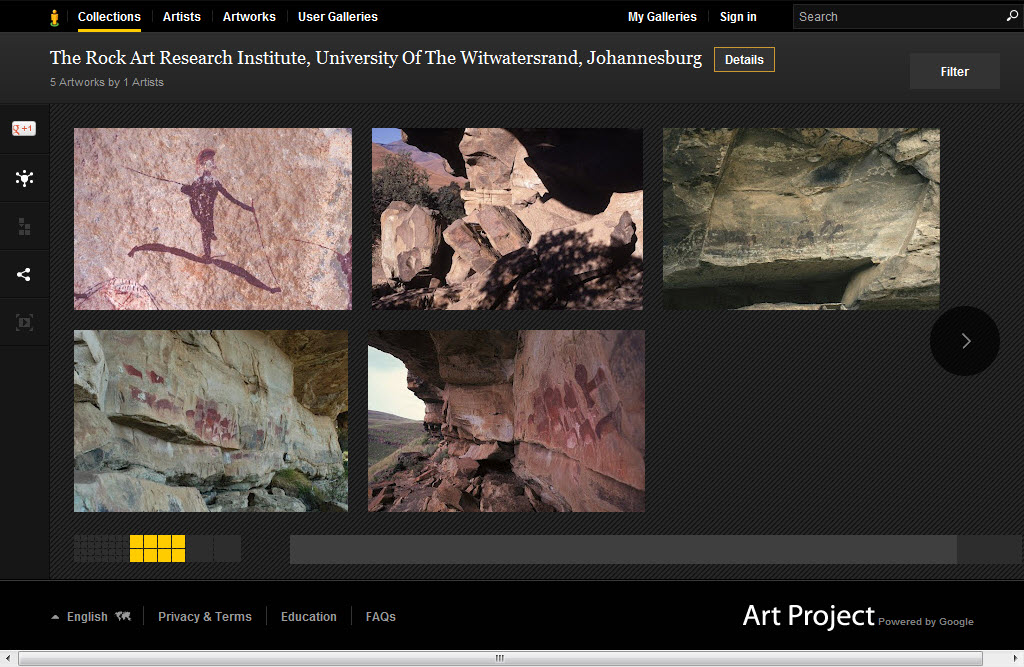Switch to the Artists tab
This screenshot has height=667, width=1024.
pos(182,17)
